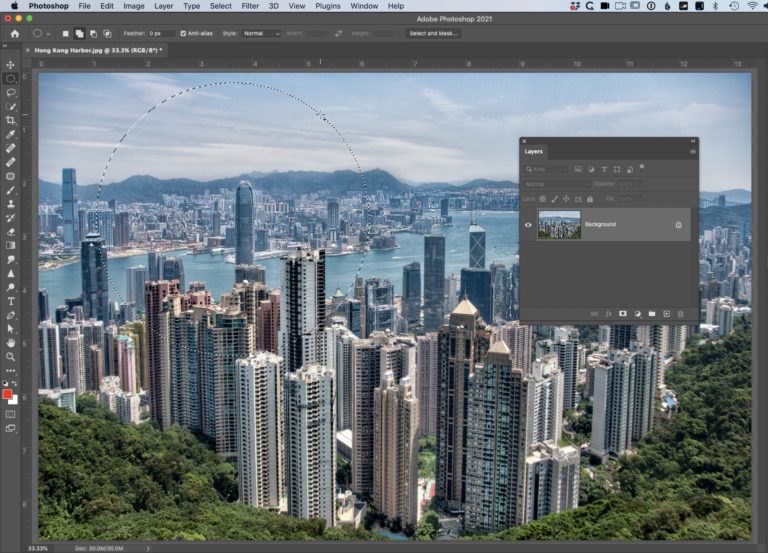The width and height of the screenshot is (768, 553).
Task: Select the Eyedropper tool
Action: click(x=10, y=134)
